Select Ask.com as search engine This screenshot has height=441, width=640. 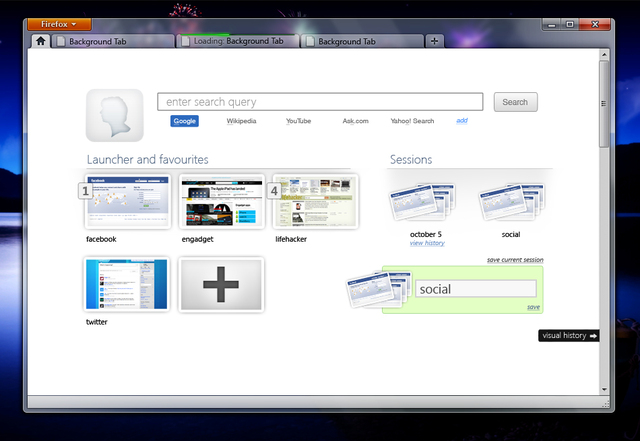click(x=355, y=121)
